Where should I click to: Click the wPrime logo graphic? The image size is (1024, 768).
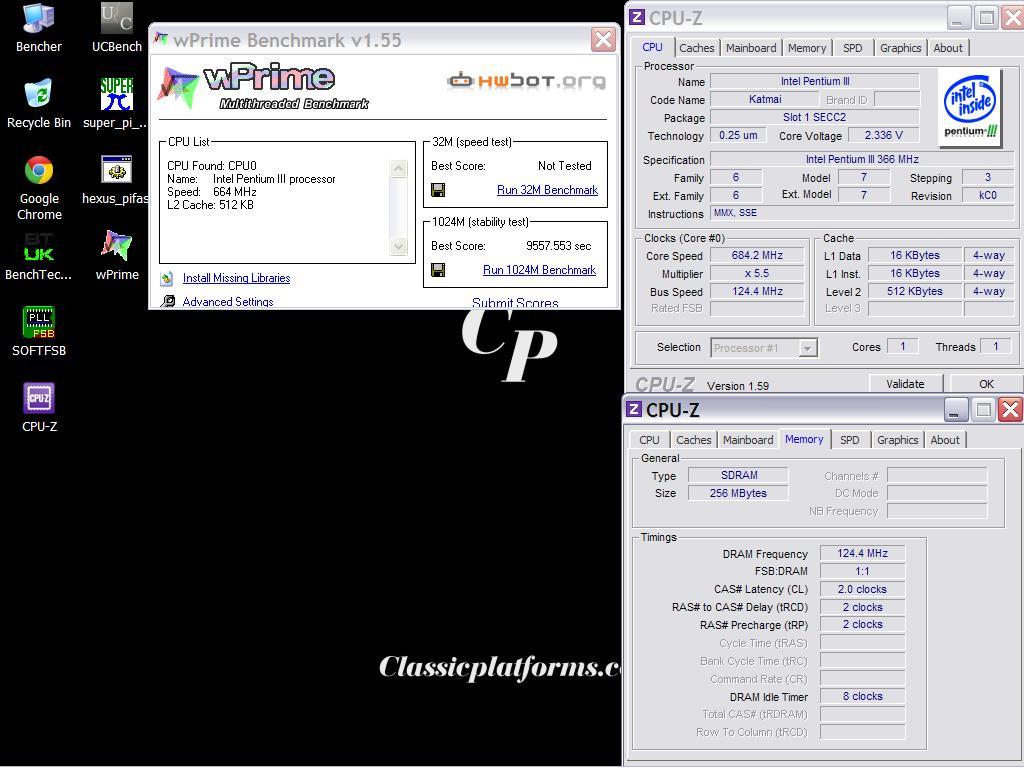(x=263, y=88)
